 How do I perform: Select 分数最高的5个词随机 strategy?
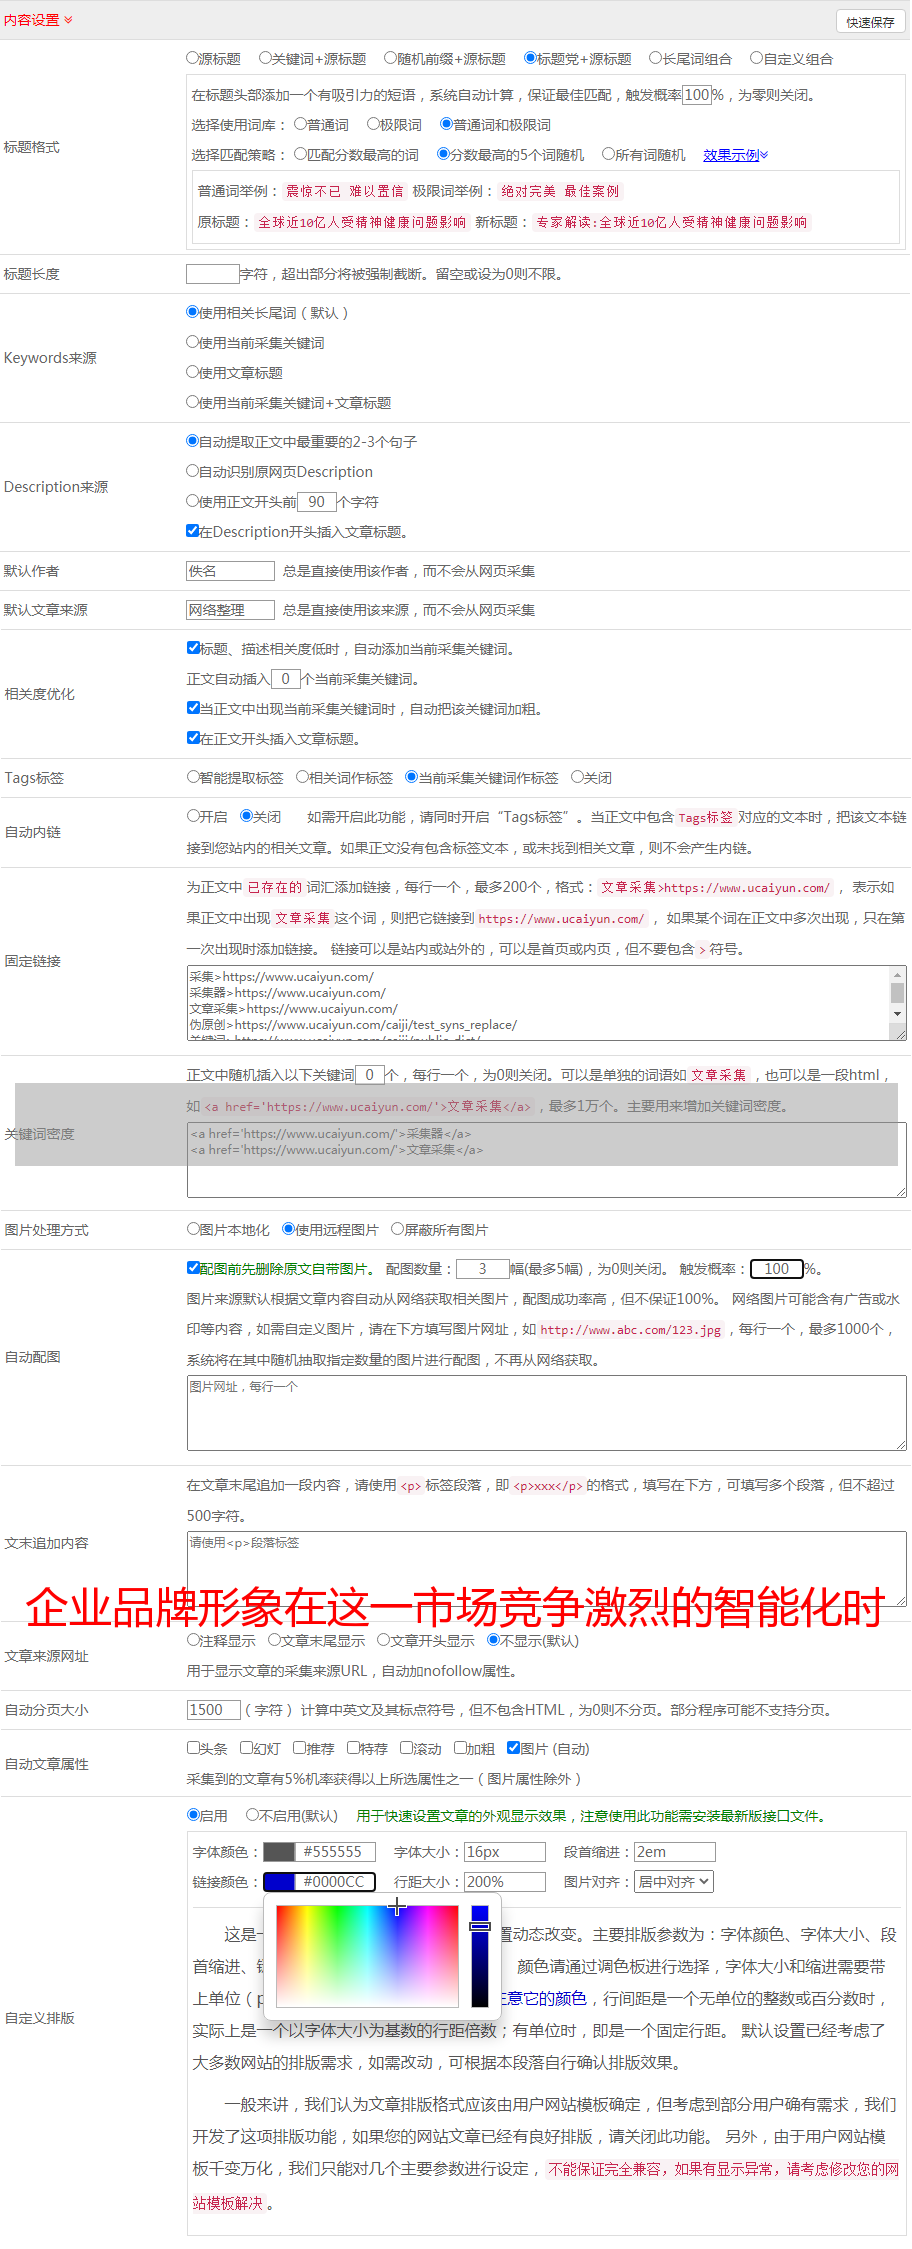tap(443, 154)
